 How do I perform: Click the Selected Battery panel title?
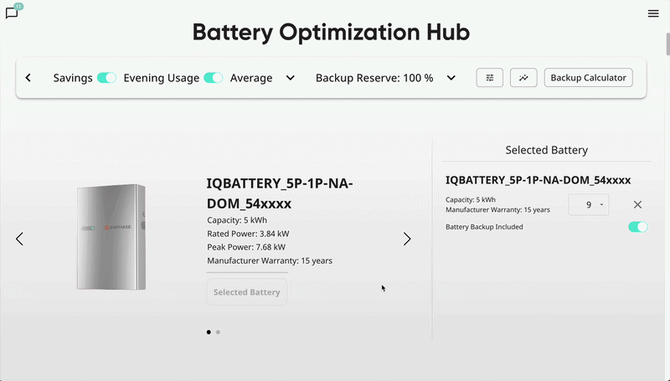pos(547,150)
